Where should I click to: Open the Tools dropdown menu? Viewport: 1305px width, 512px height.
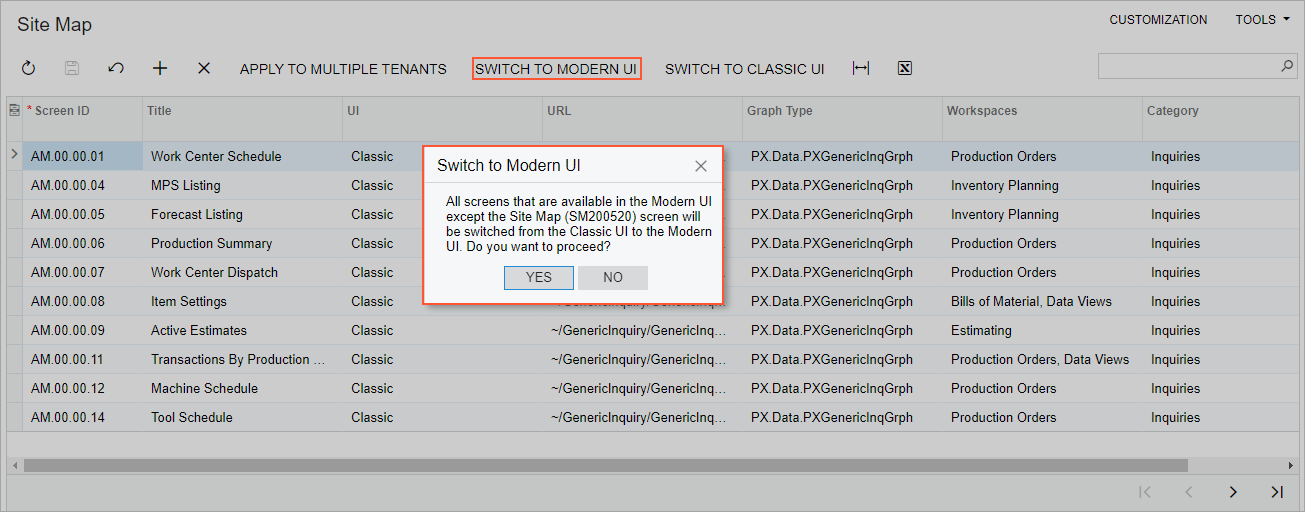(1262, 20)
